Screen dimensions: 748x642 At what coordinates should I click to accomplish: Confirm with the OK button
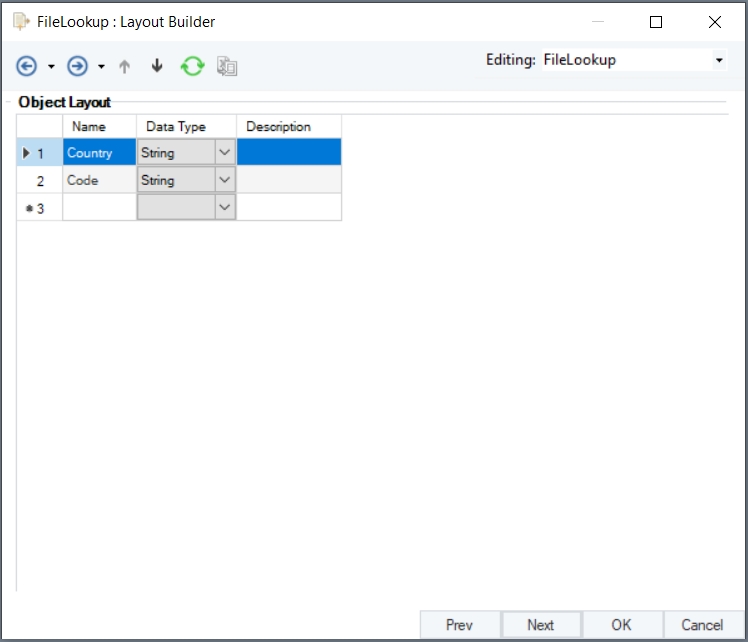coord(621,625)
